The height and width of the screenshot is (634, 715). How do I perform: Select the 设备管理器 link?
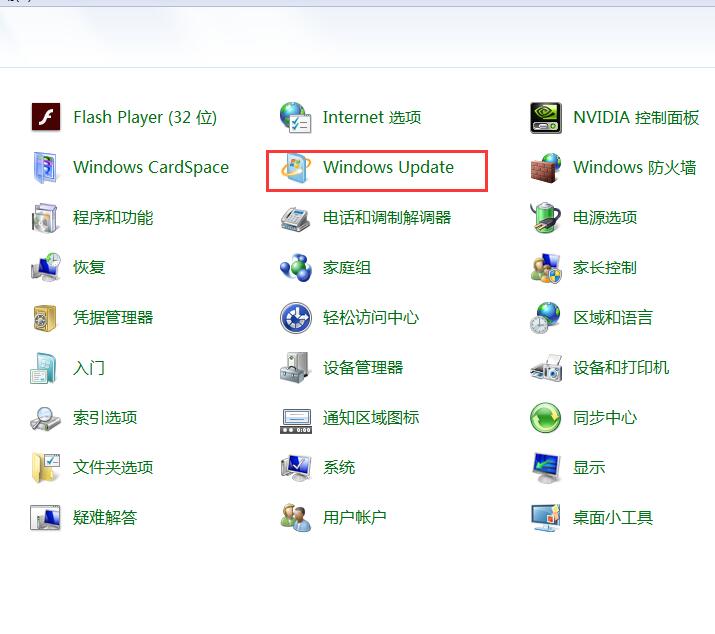(363, 368)
